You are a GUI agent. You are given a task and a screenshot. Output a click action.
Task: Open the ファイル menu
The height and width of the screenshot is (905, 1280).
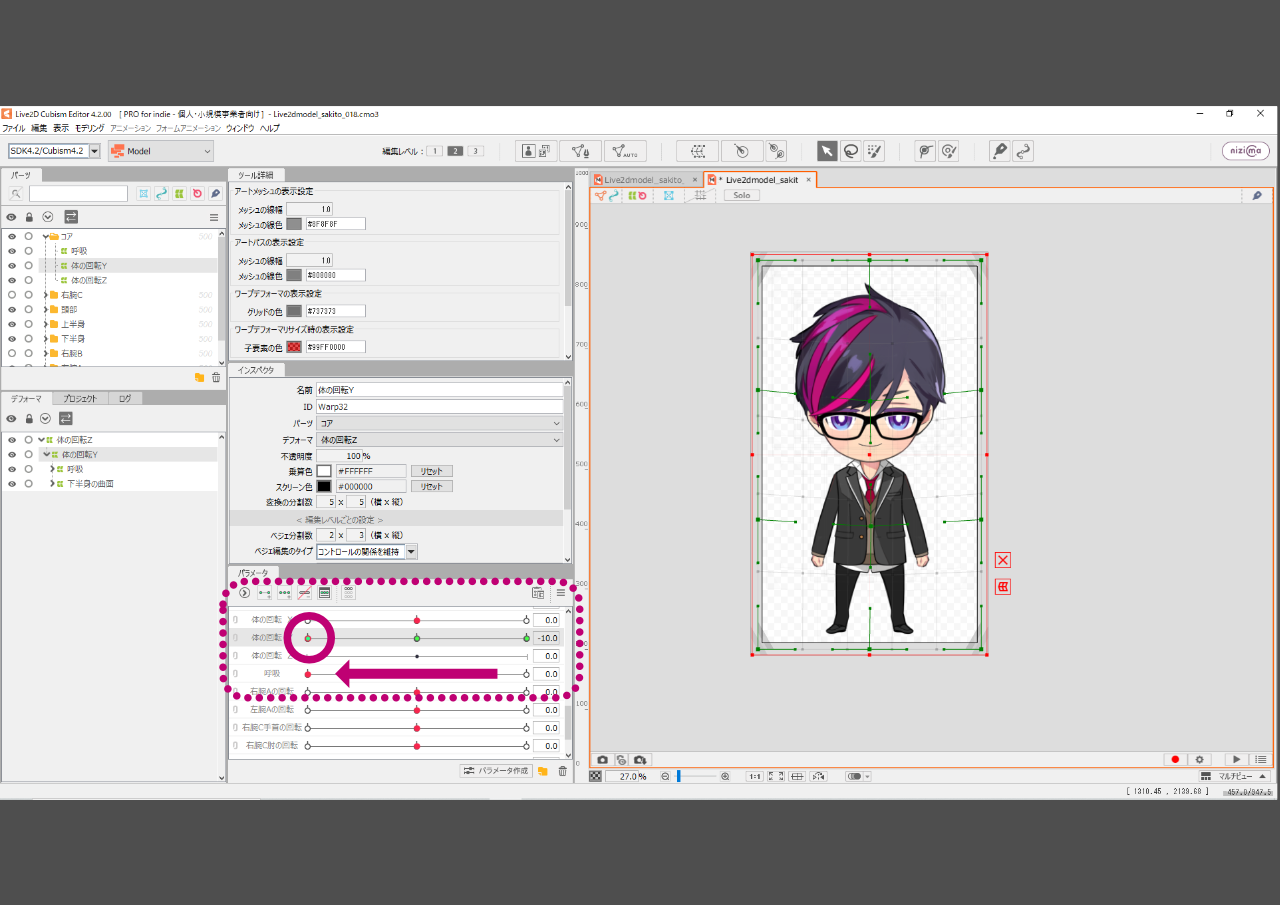pos(14,128)
